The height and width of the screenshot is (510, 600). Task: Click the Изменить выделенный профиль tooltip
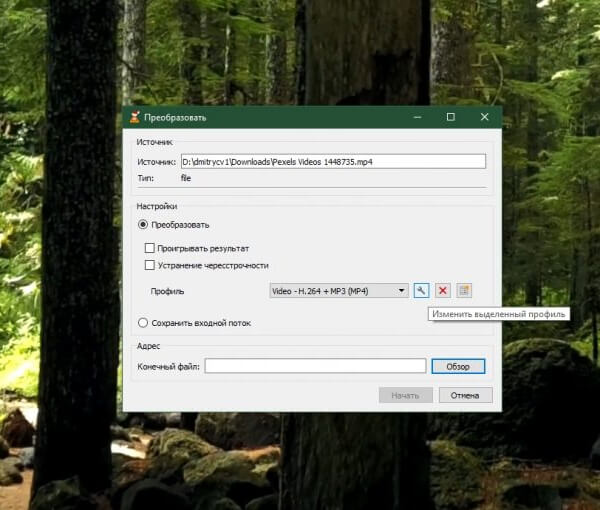(x=499, y=314)
